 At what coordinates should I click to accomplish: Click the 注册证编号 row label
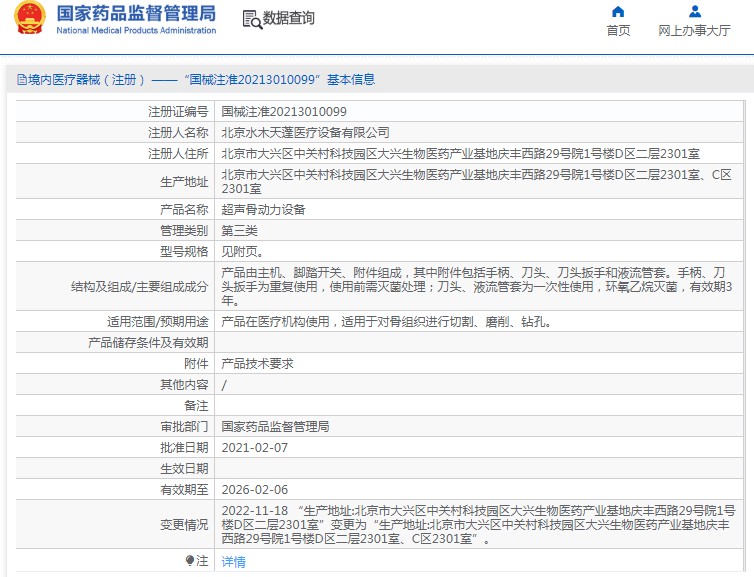(x=178, y=112)
